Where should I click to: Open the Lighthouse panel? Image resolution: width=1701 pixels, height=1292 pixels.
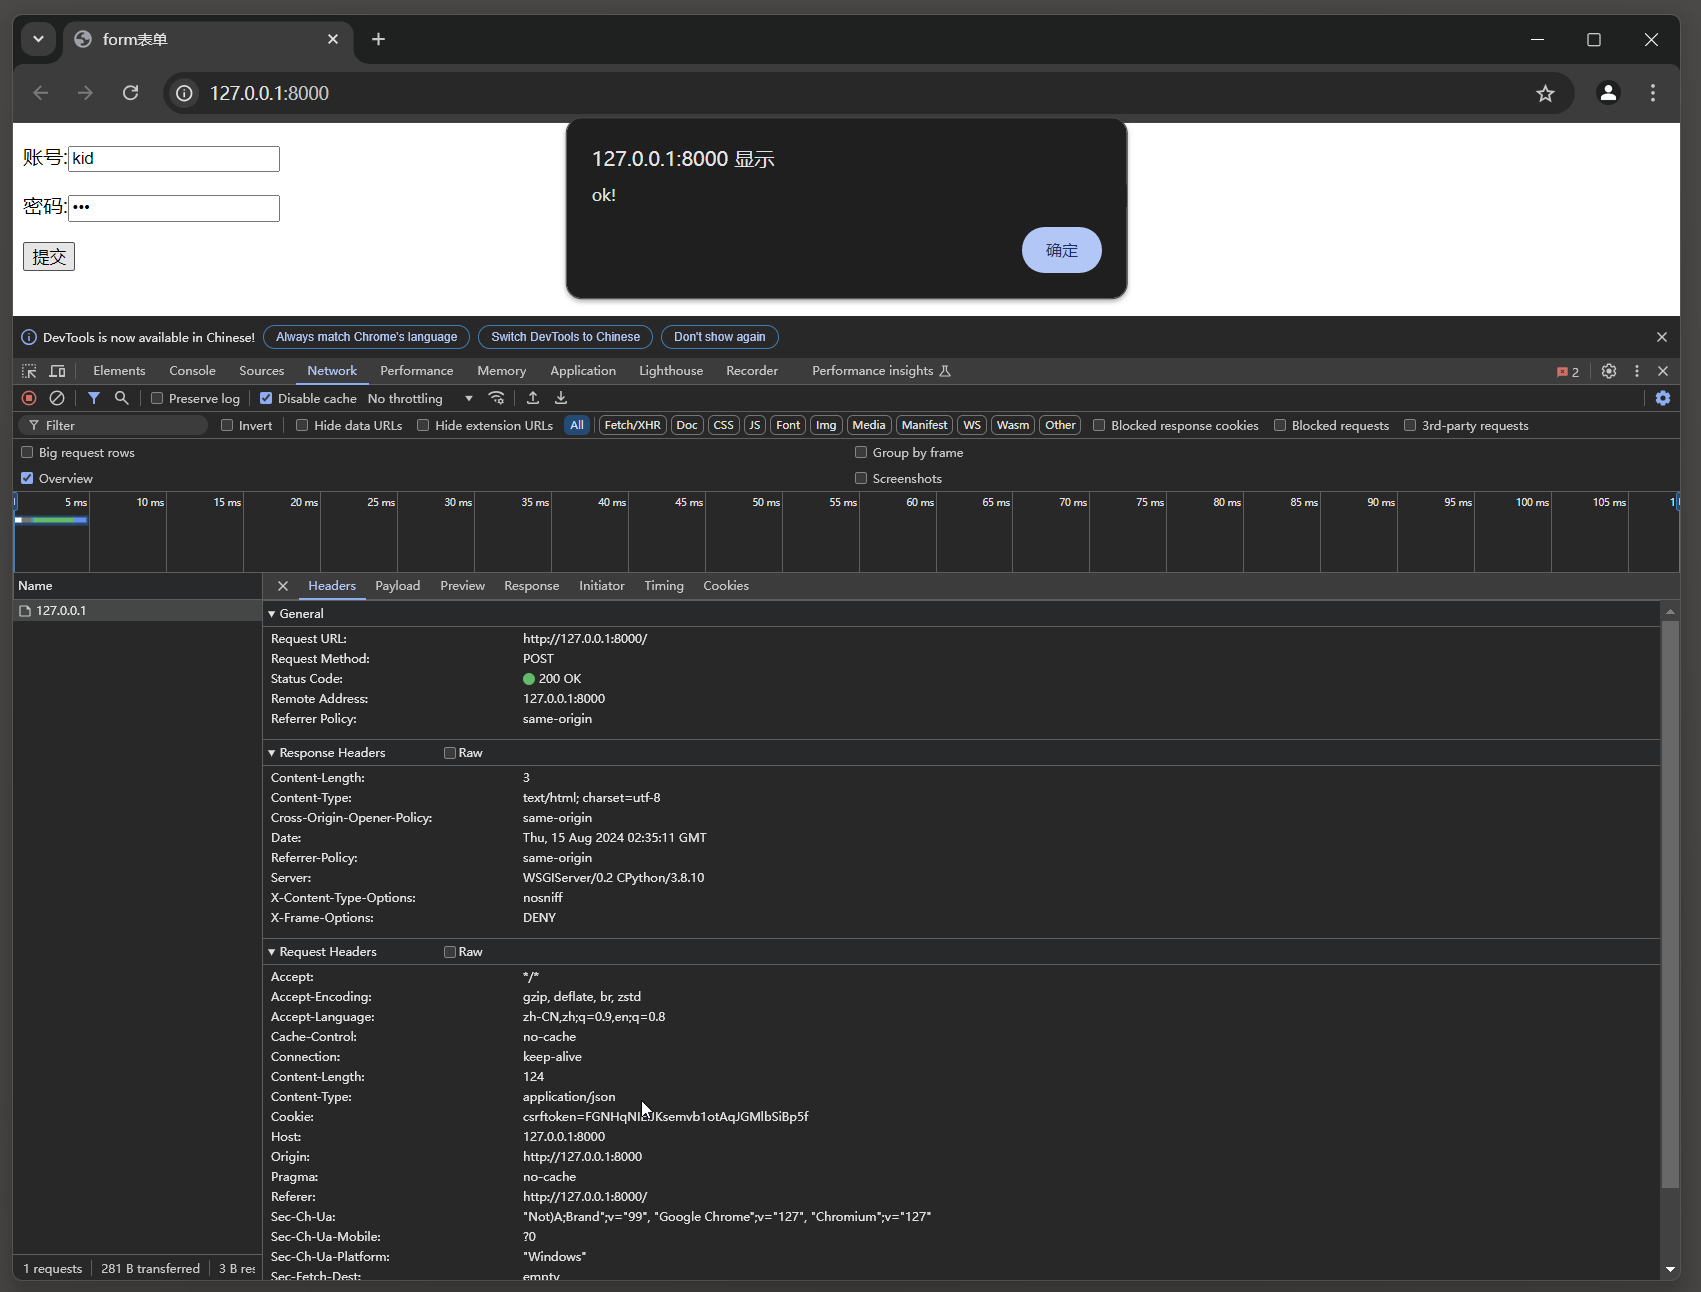click(671, 371)
